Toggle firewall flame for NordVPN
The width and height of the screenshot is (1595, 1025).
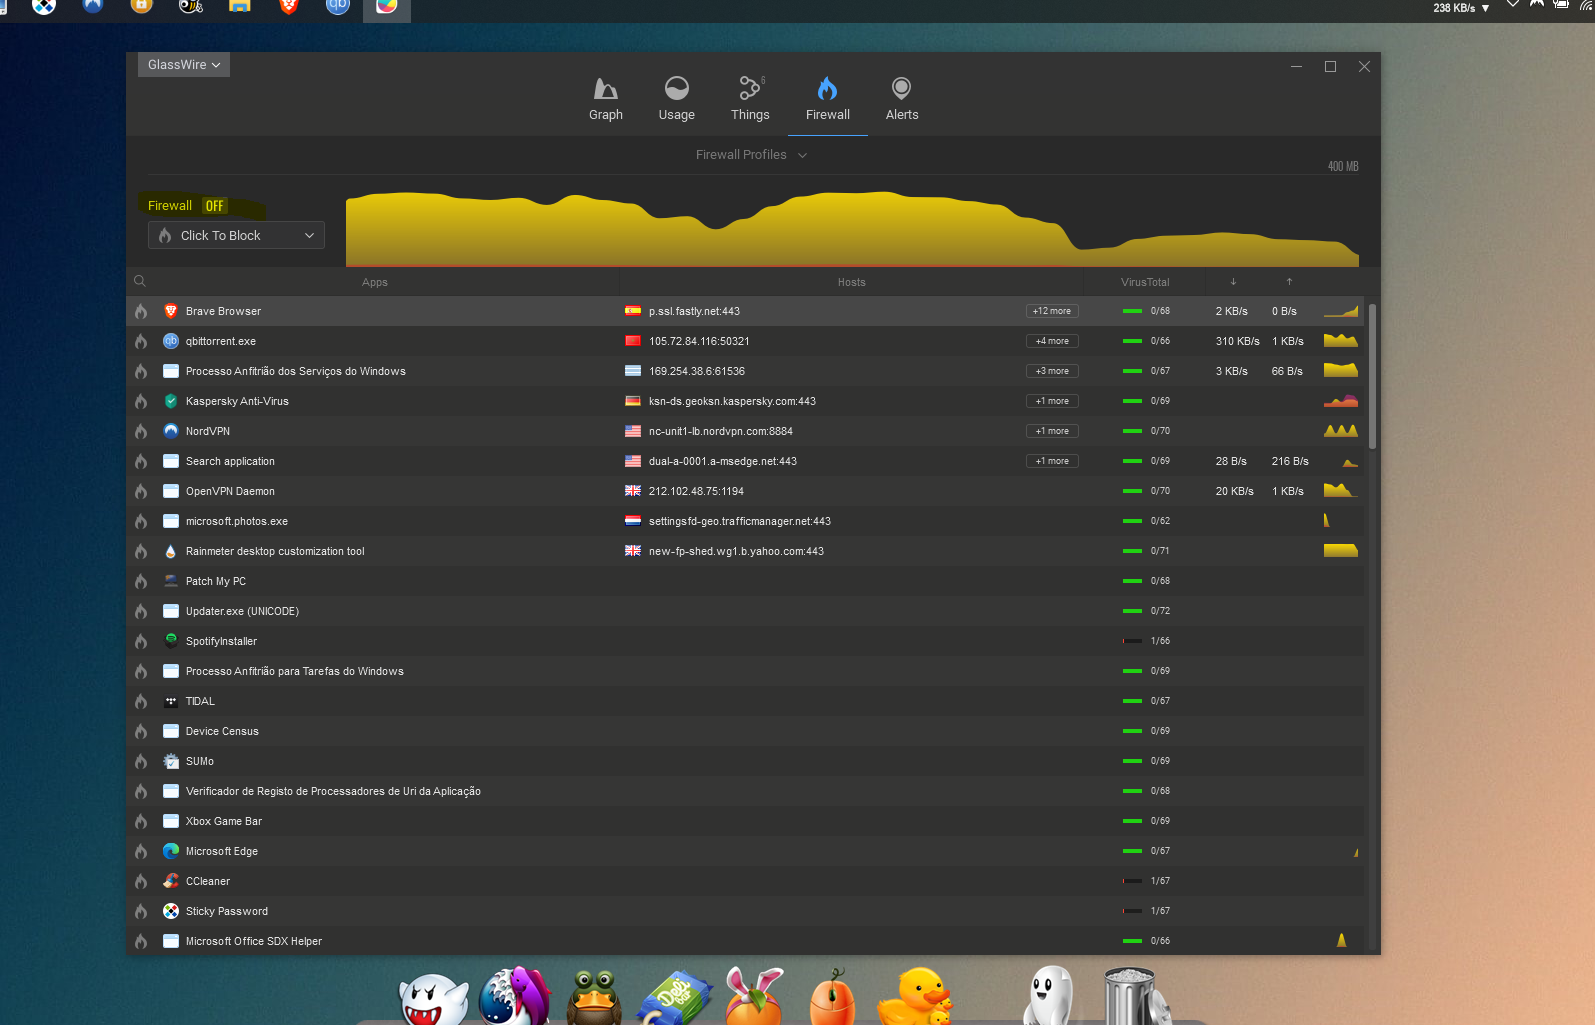141,431
